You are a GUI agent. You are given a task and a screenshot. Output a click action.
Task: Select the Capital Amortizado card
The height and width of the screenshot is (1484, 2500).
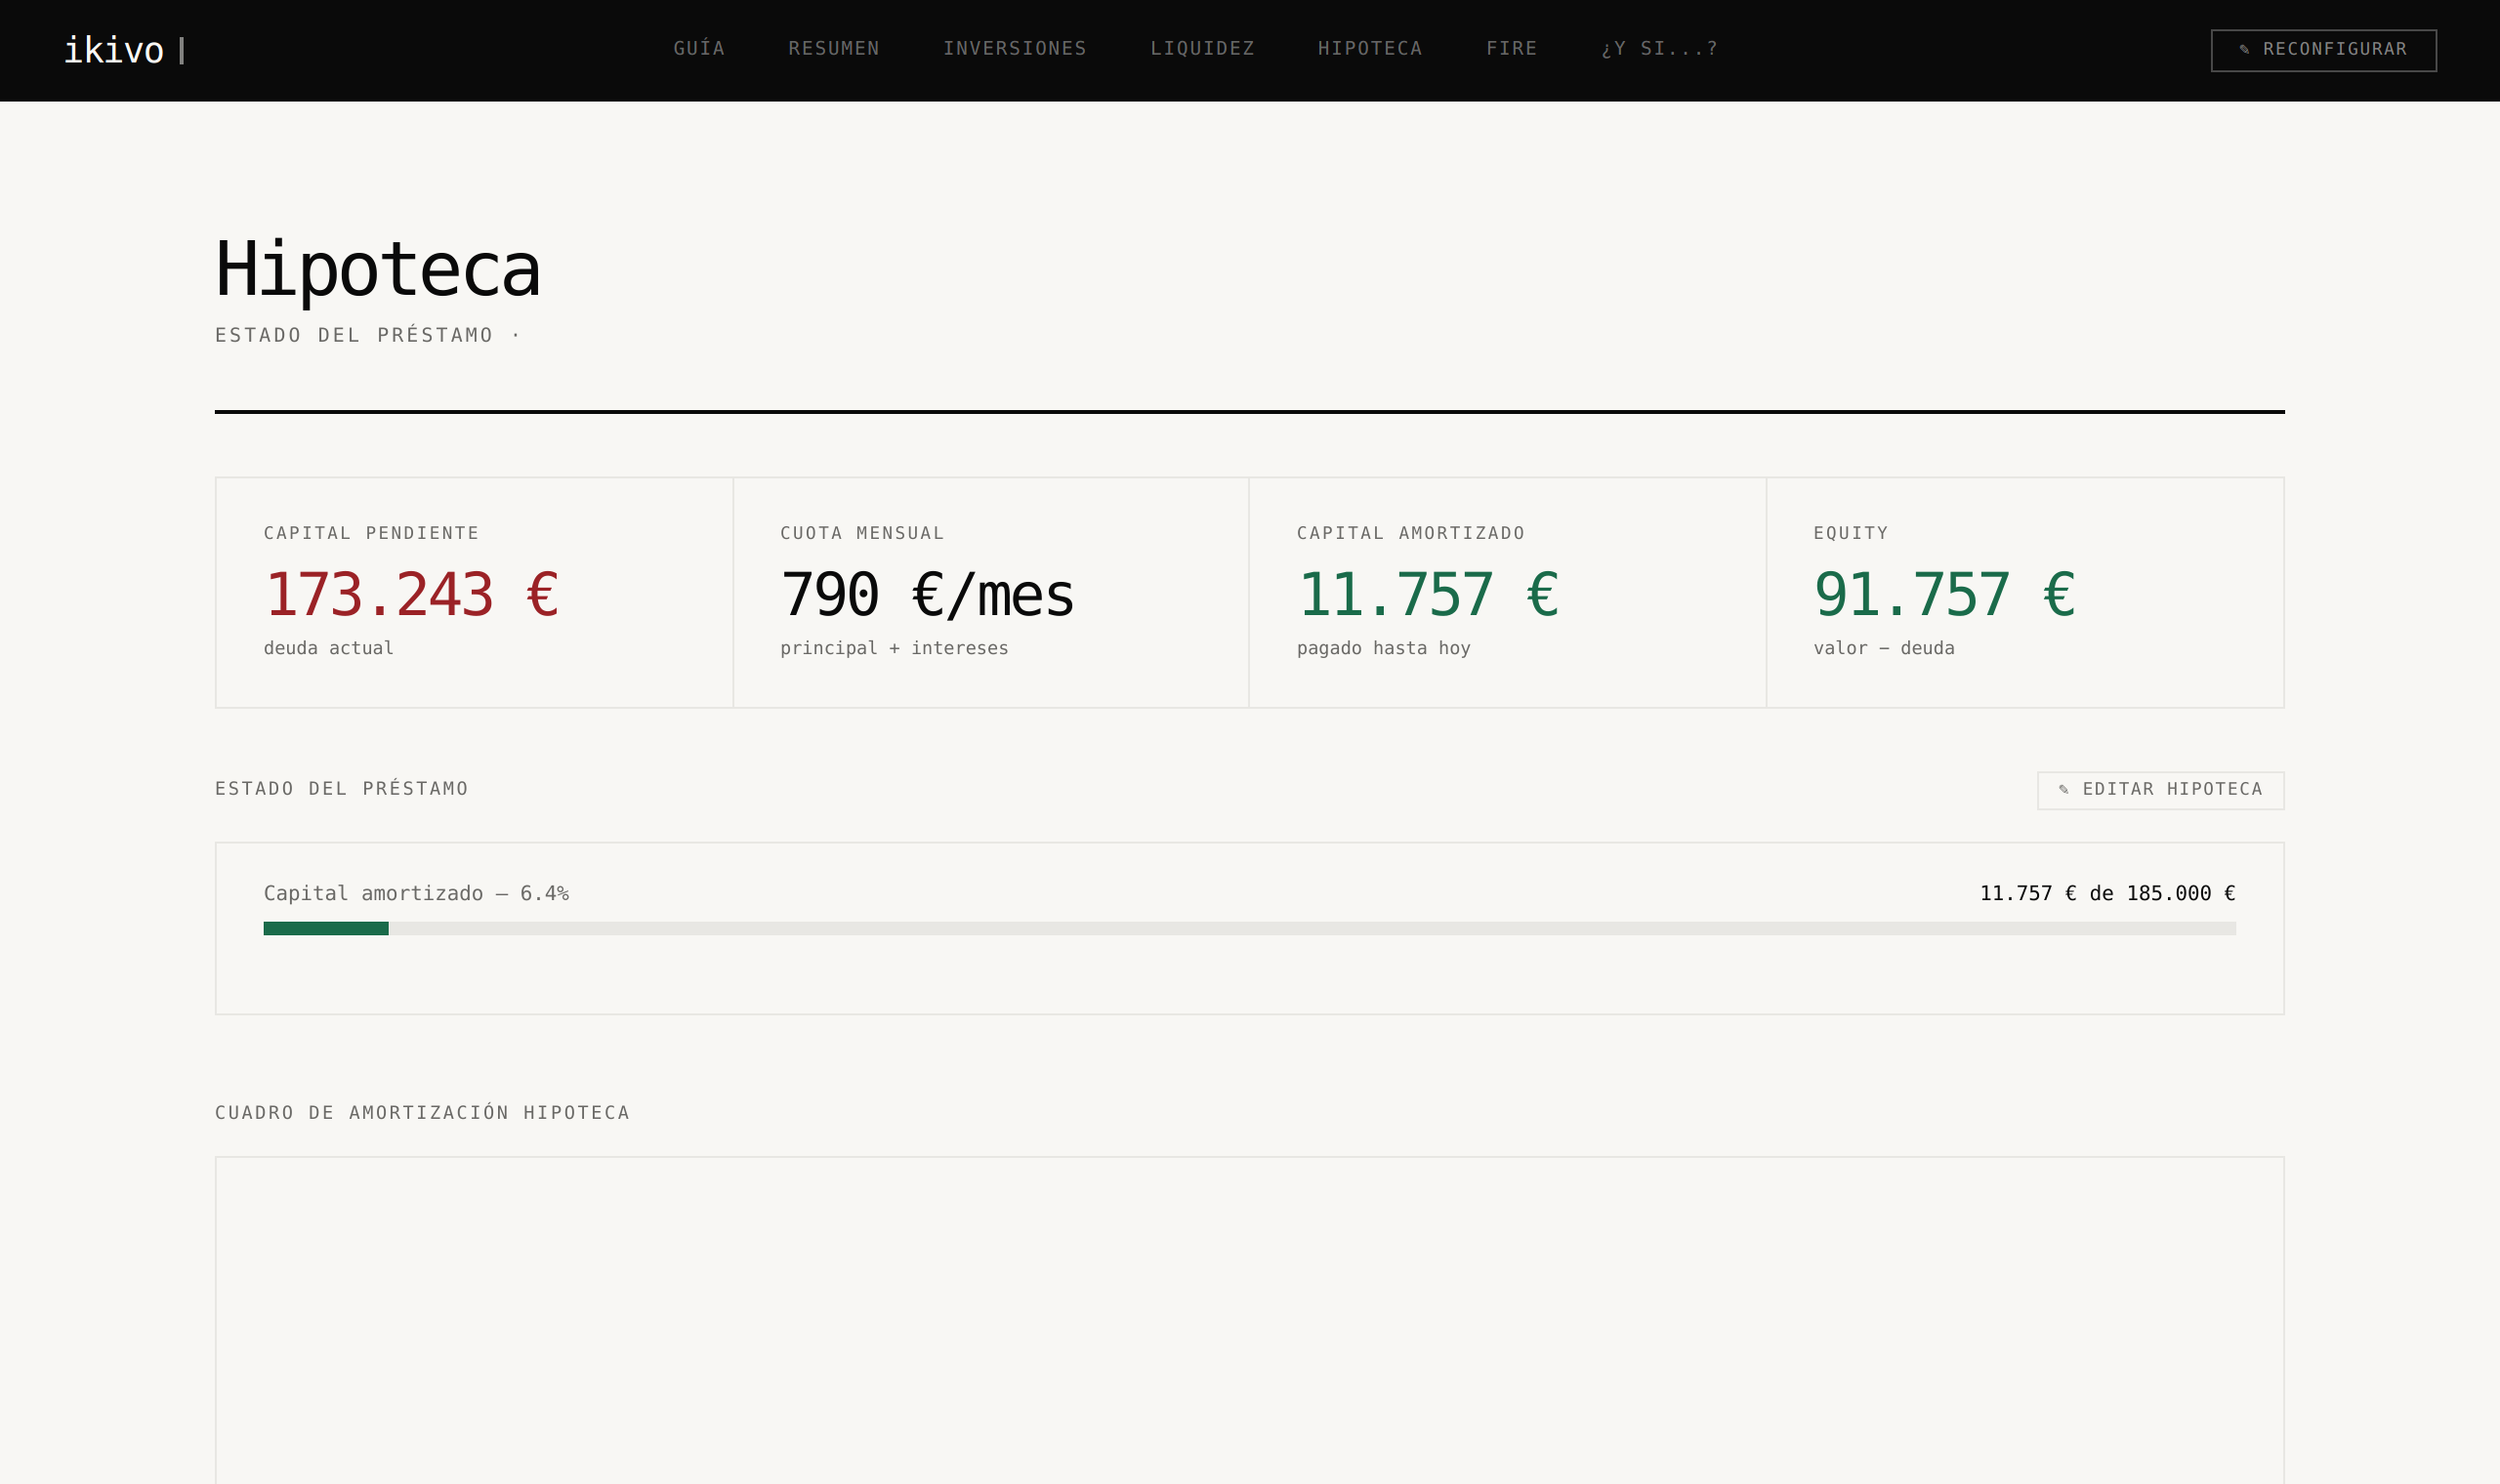[x=1507, y=592]
